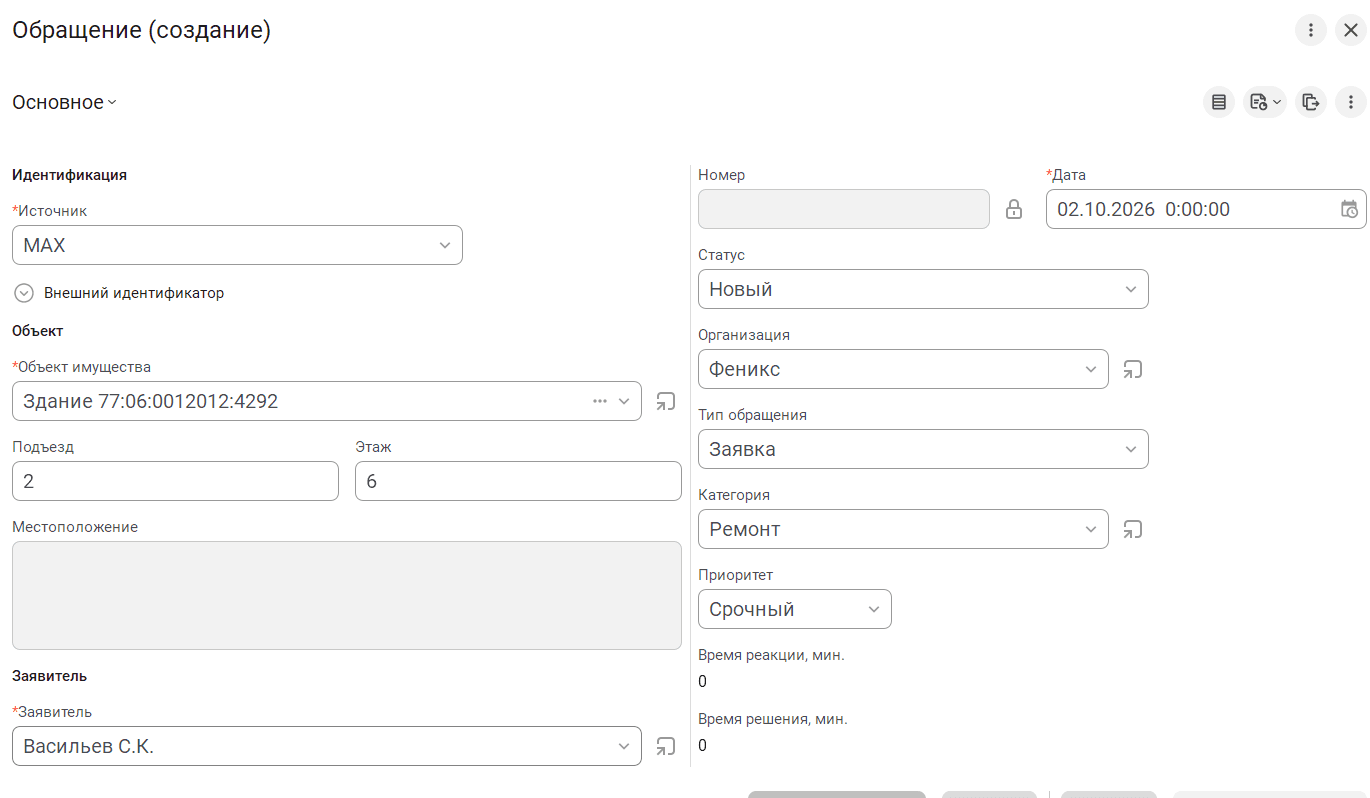The width and height of the screenshot is (1370, 798).
Task: Open the Приоритет dropdown showing Срочный
Action: coord(794,609)
